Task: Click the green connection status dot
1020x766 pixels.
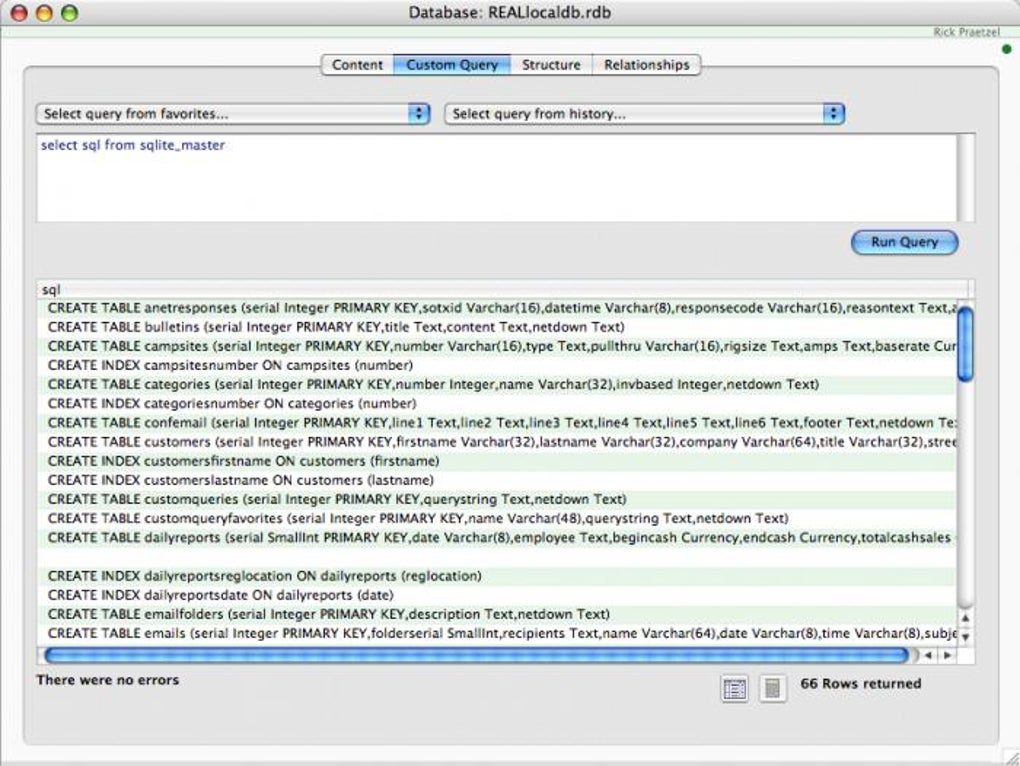Action: click(1007, 49)
